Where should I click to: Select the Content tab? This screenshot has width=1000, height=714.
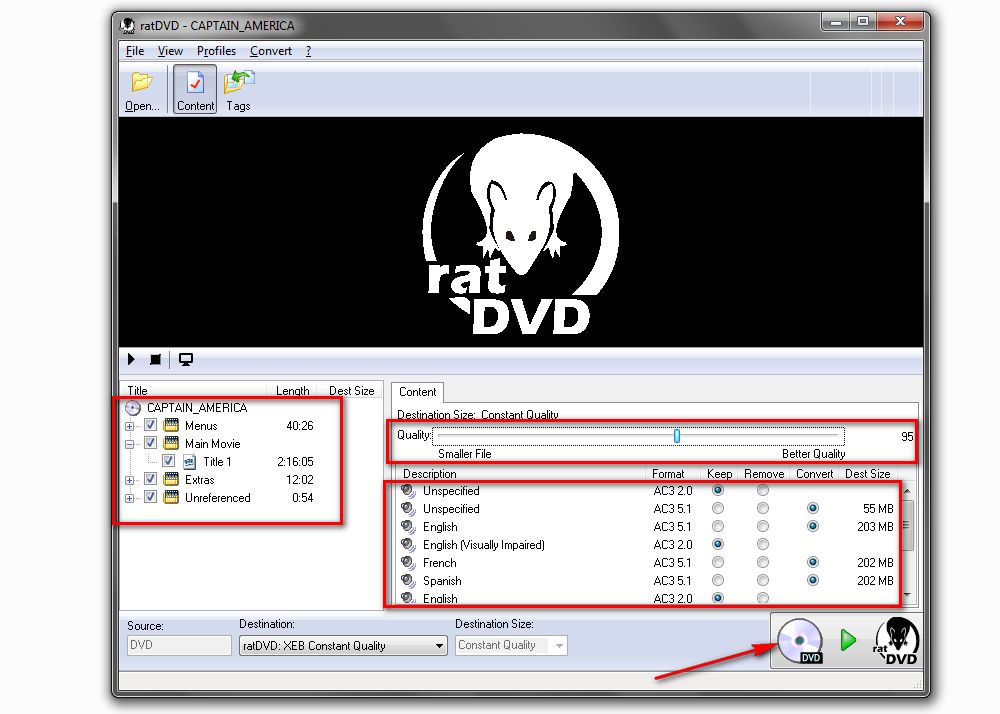tap(417, 392)
